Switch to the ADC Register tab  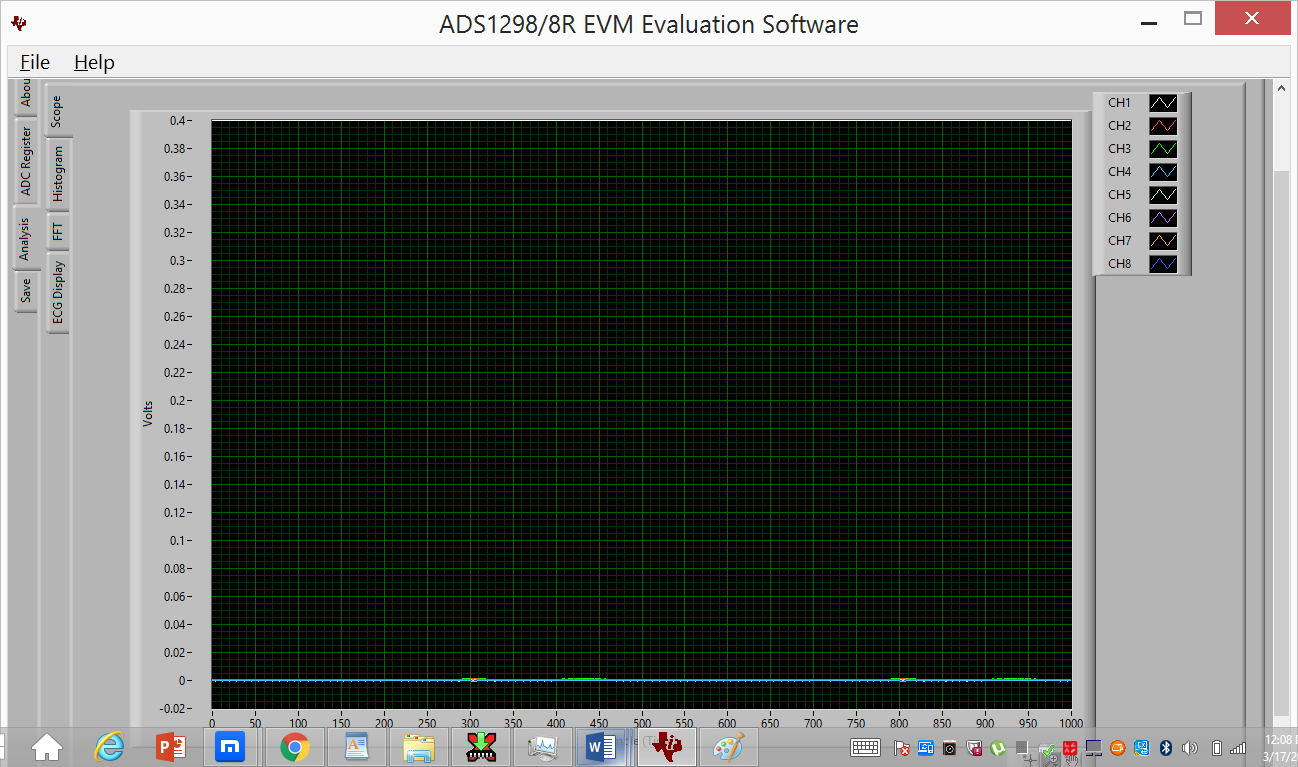(x=25, y=160)
